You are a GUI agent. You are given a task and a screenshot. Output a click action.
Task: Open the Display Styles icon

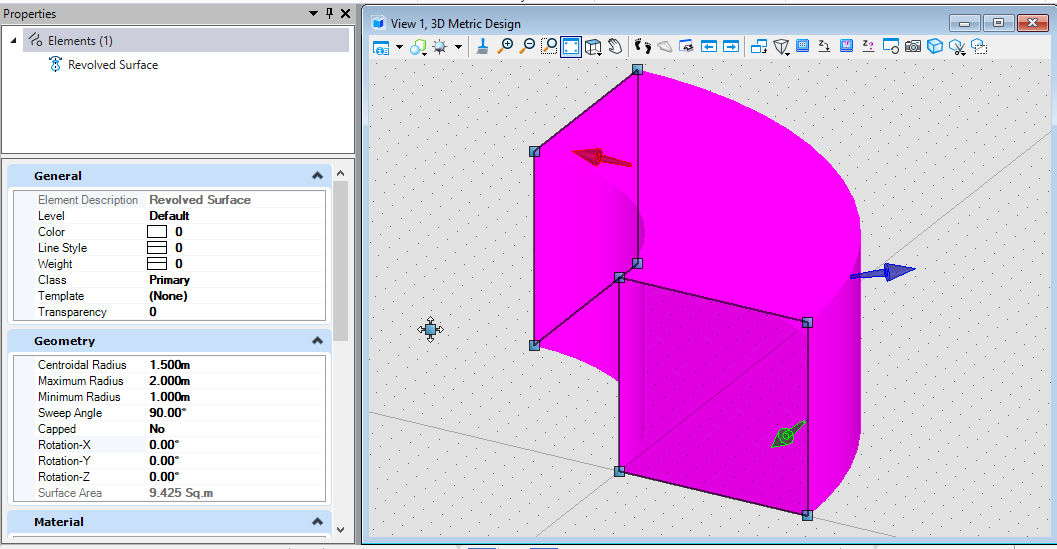coord(419,47)
